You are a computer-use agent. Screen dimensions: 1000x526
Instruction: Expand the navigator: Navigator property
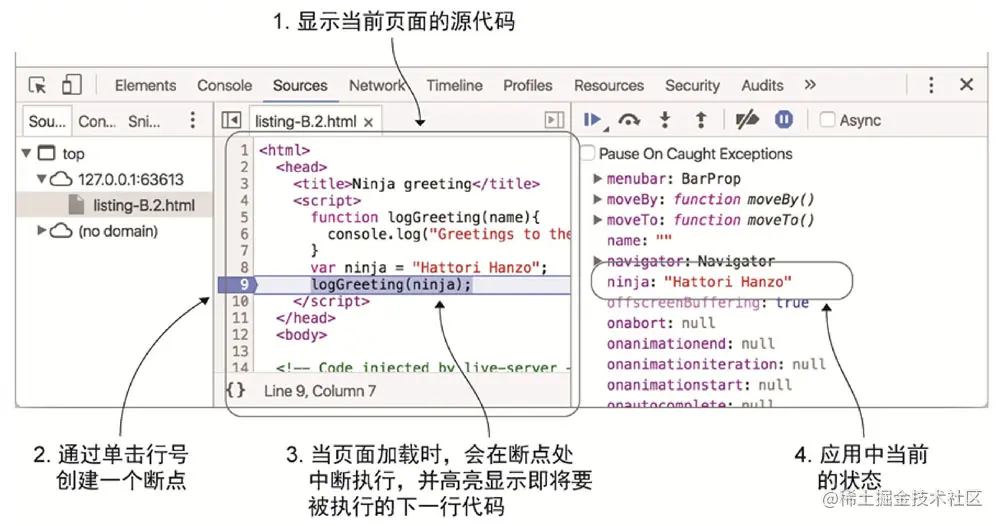pos(598,261)
